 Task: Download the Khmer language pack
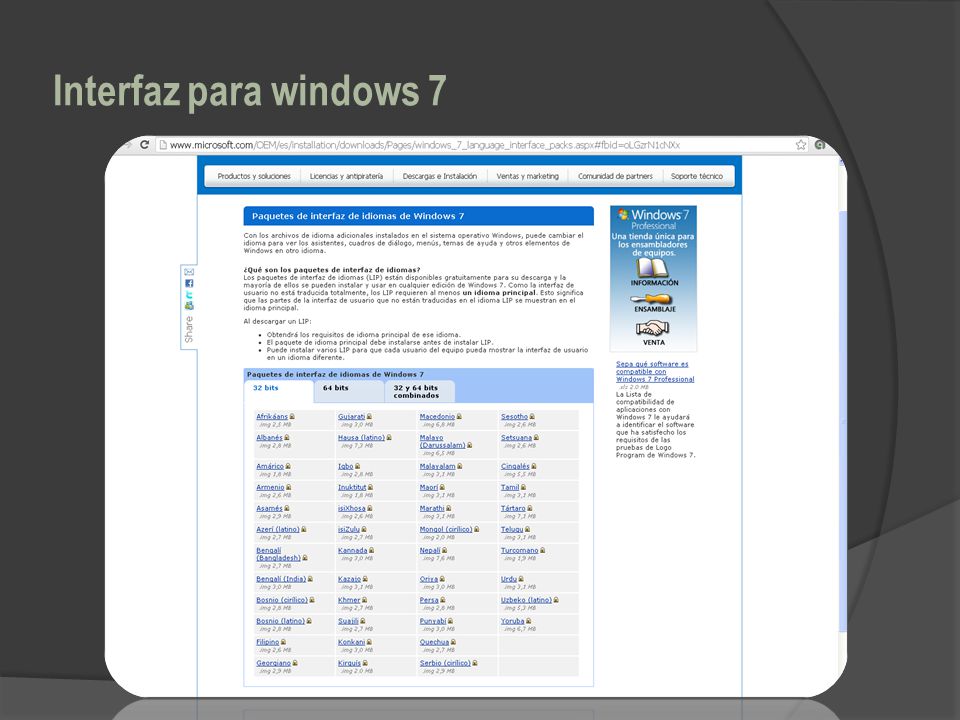[x=349, y=600]
